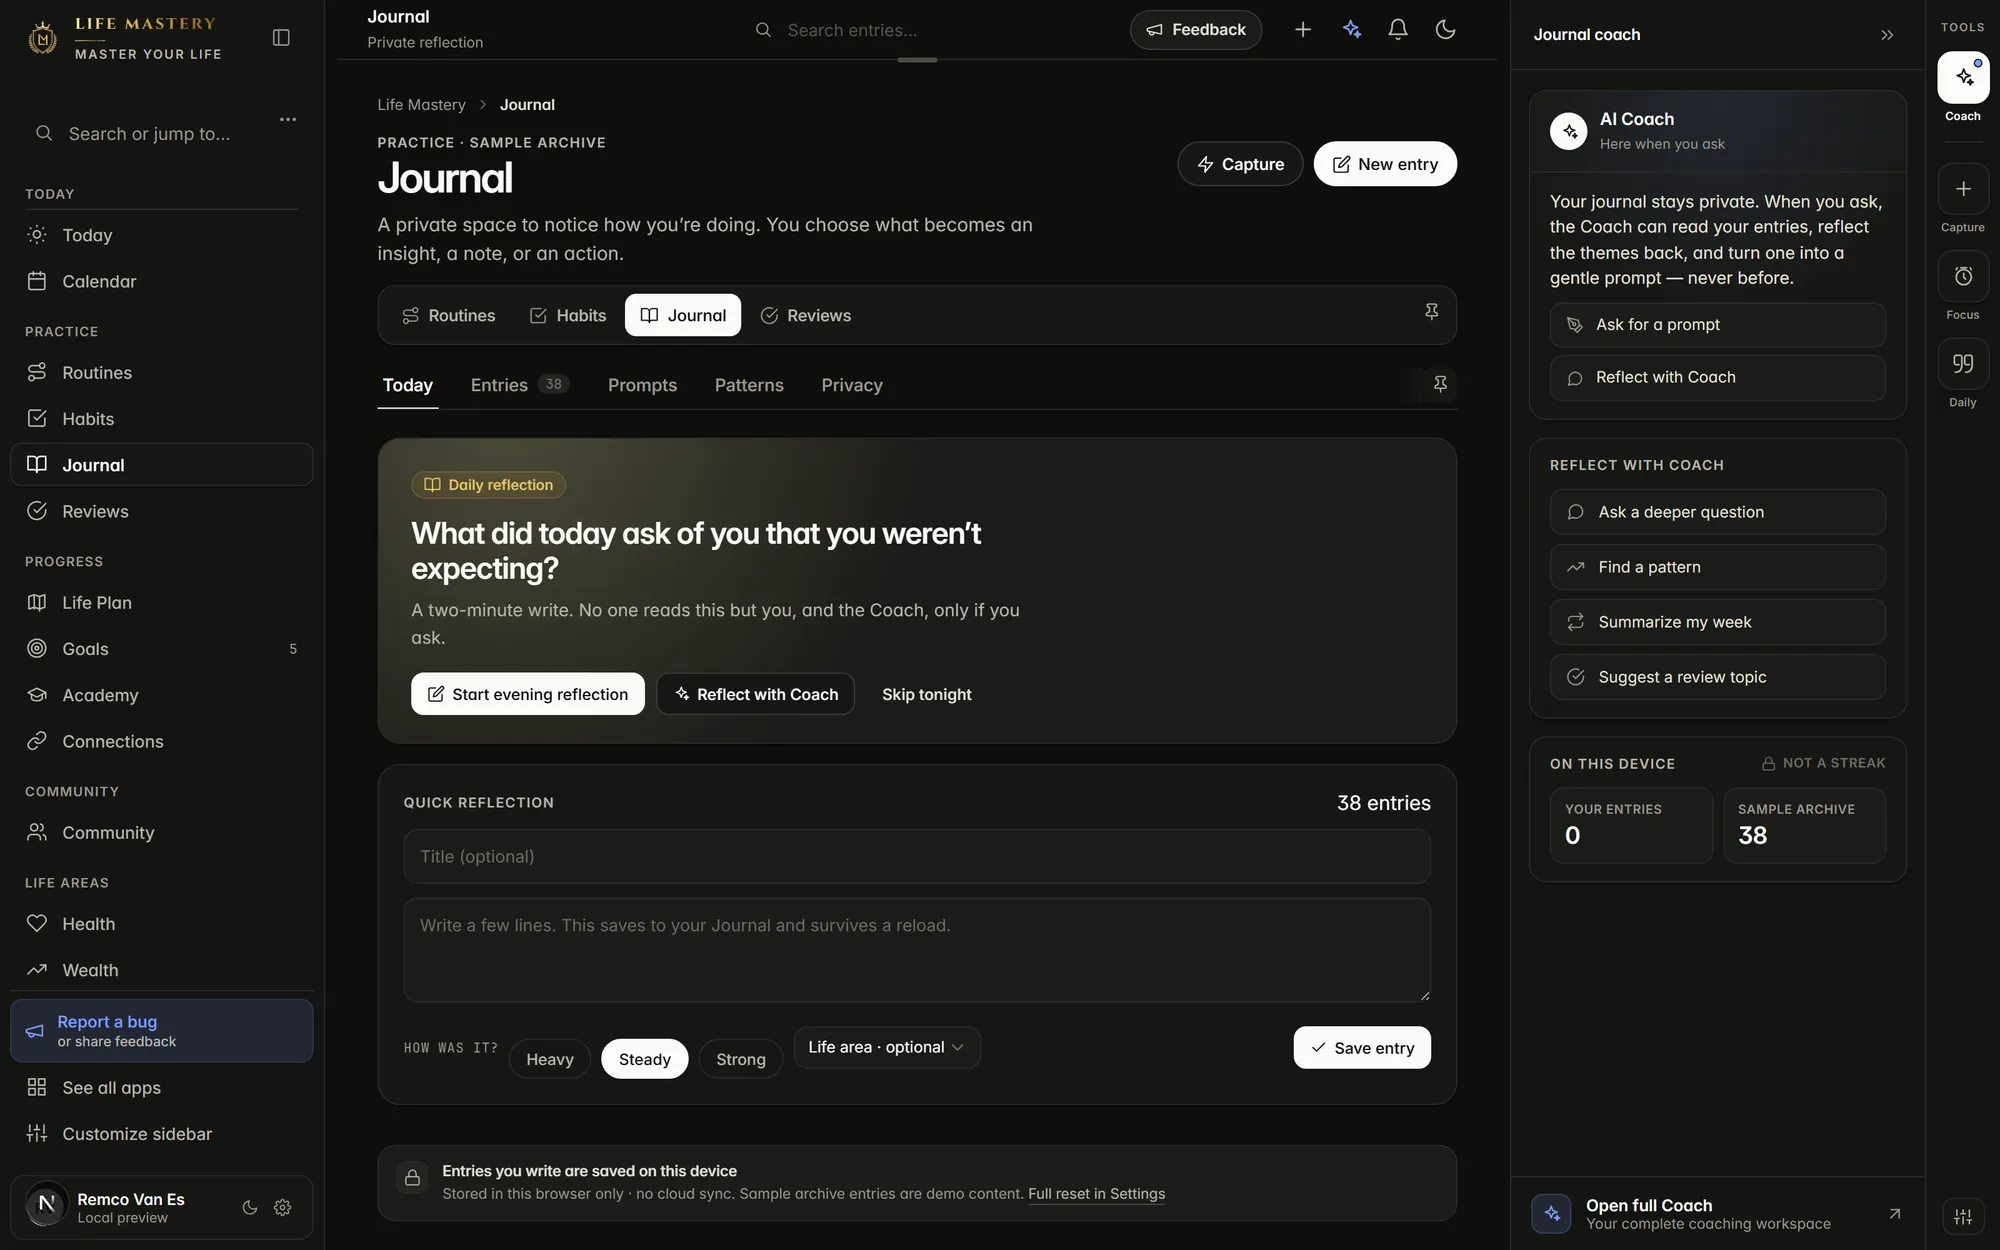
Task: Pin the practice tabs bar
Action: [x=1431, y=312]
